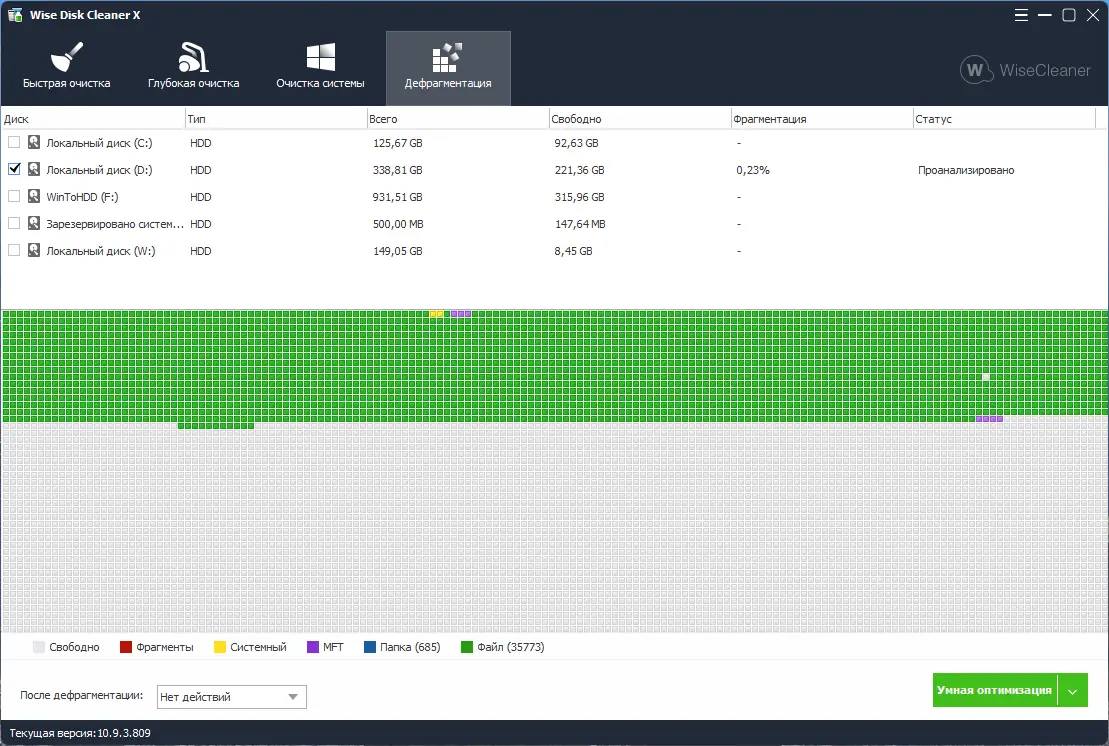Click the Свободно column header
This screenshot has width=1109, height=746.
click(x=639, y=119)
